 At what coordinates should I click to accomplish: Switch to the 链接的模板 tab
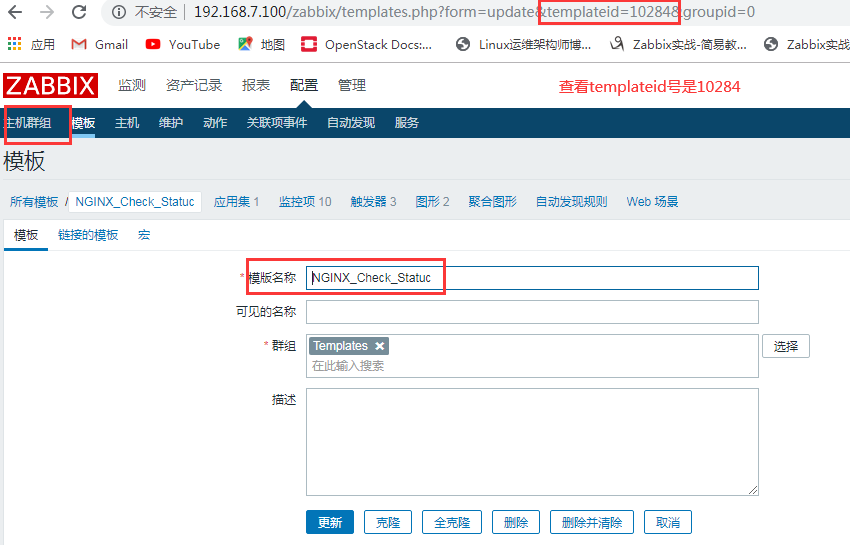click(88, 235)
